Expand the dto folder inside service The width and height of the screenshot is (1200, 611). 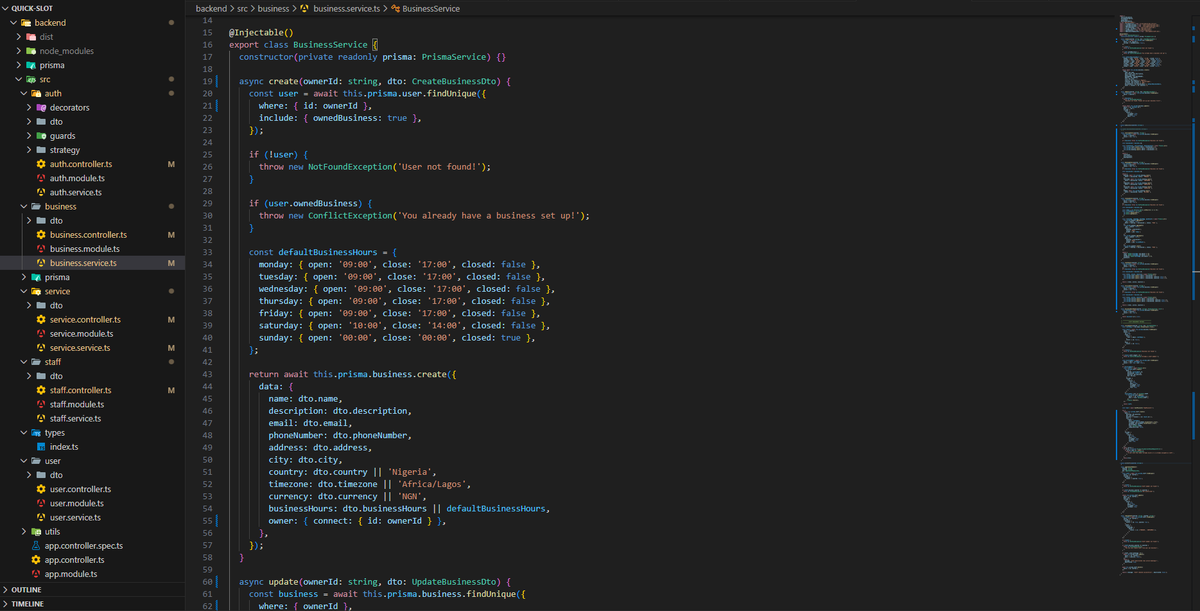[x=28, y=305]
